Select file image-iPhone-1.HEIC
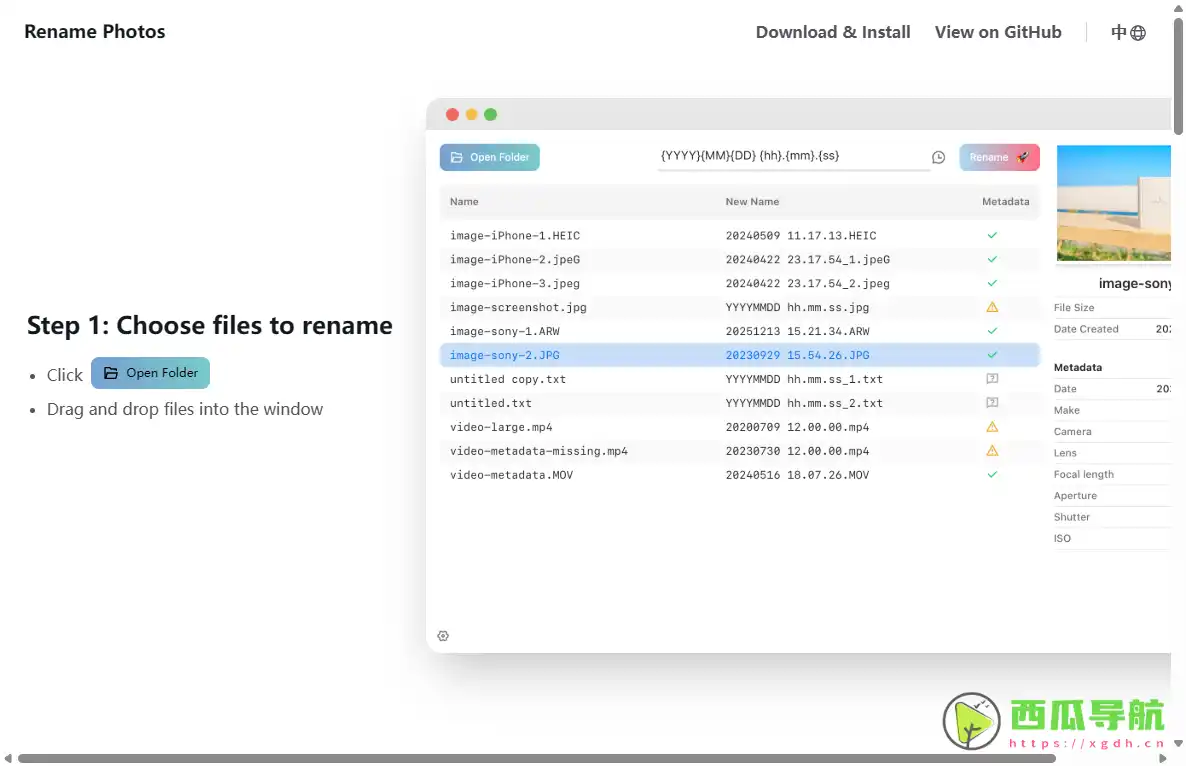The image size is (1186, 766). (515, 235)
